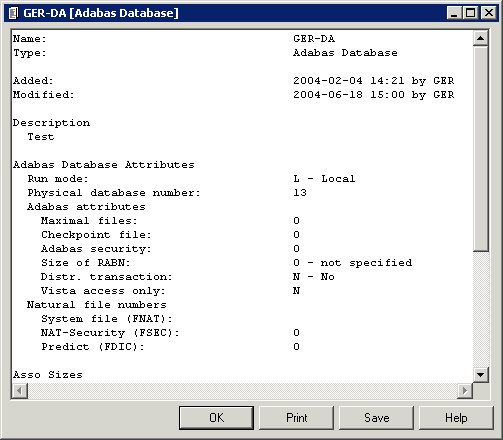Click the vertical scrollbar up arrow
Image resolution: width=503 pixels, height=440 pixels.
tap(480, 38)
